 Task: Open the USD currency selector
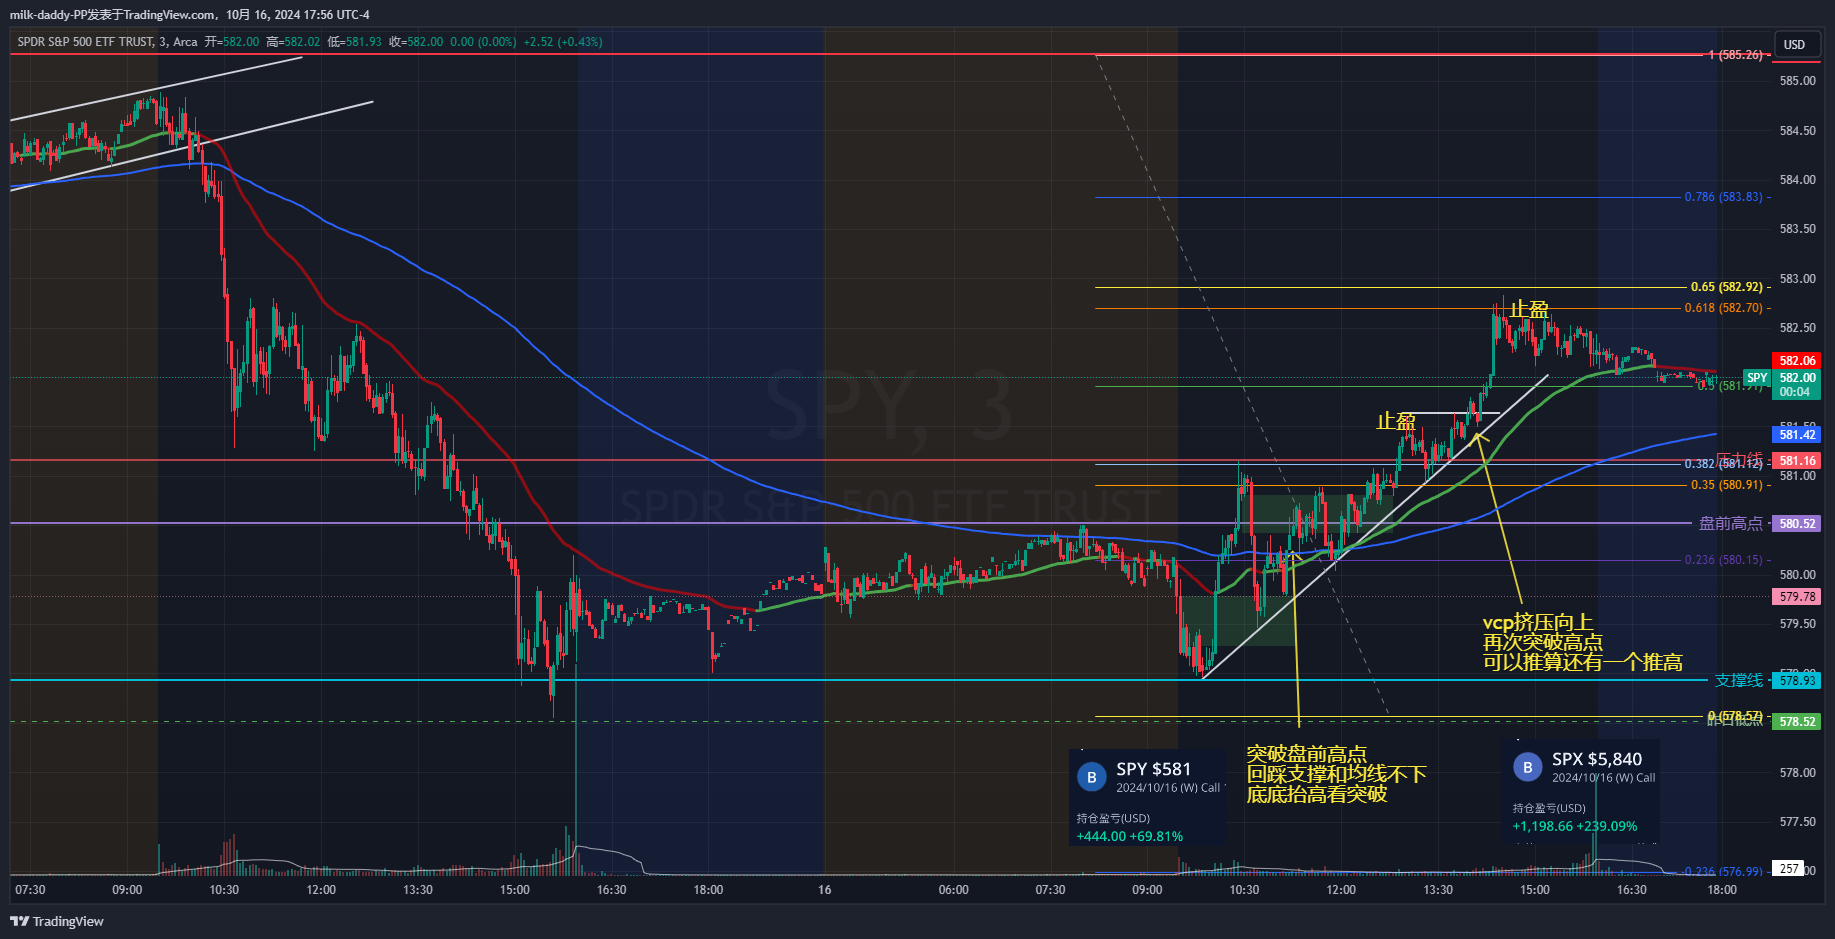1794,44
